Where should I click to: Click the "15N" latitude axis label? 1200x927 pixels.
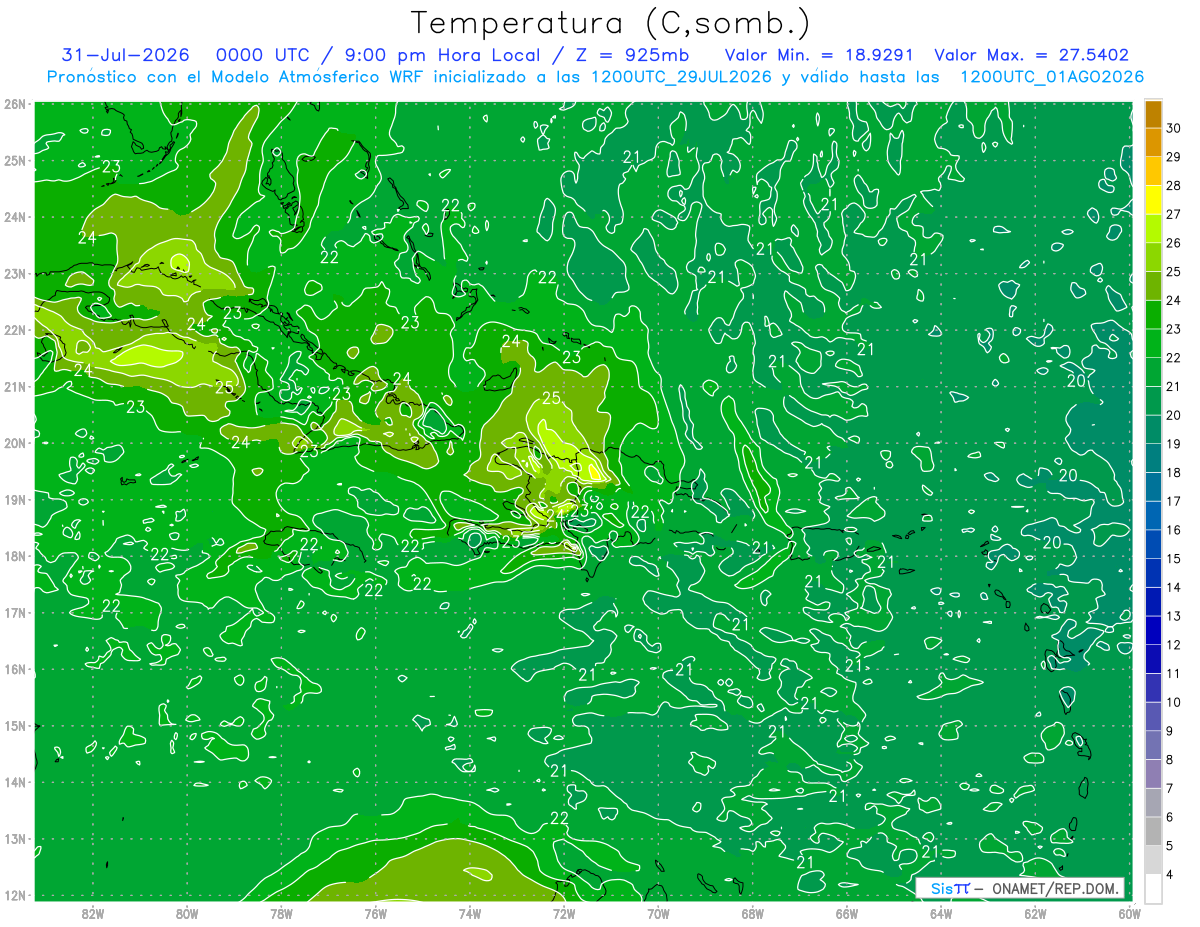point(14,726)
